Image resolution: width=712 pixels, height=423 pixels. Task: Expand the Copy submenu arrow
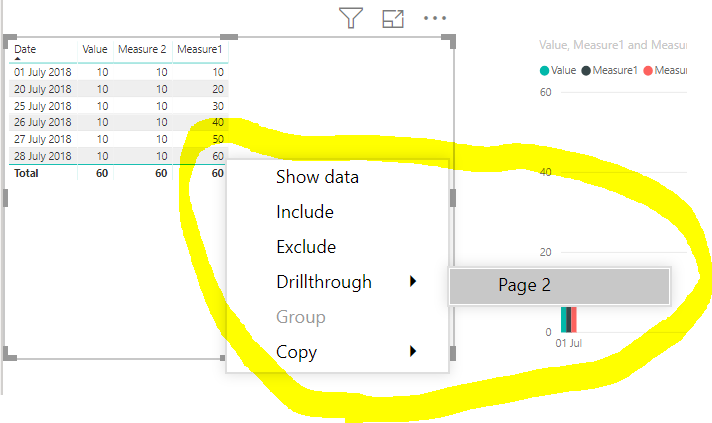click(x=413, y=351)
